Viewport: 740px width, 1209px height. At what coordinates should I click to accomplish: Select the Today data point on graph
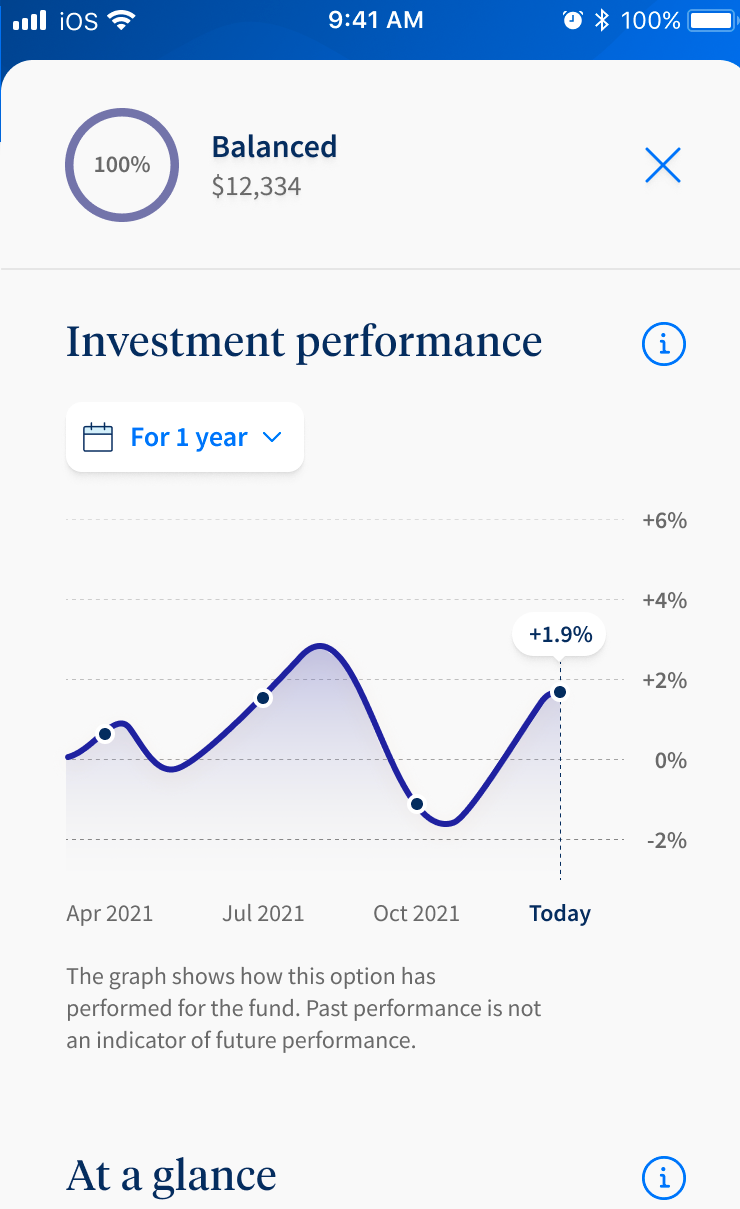[560, 692]
